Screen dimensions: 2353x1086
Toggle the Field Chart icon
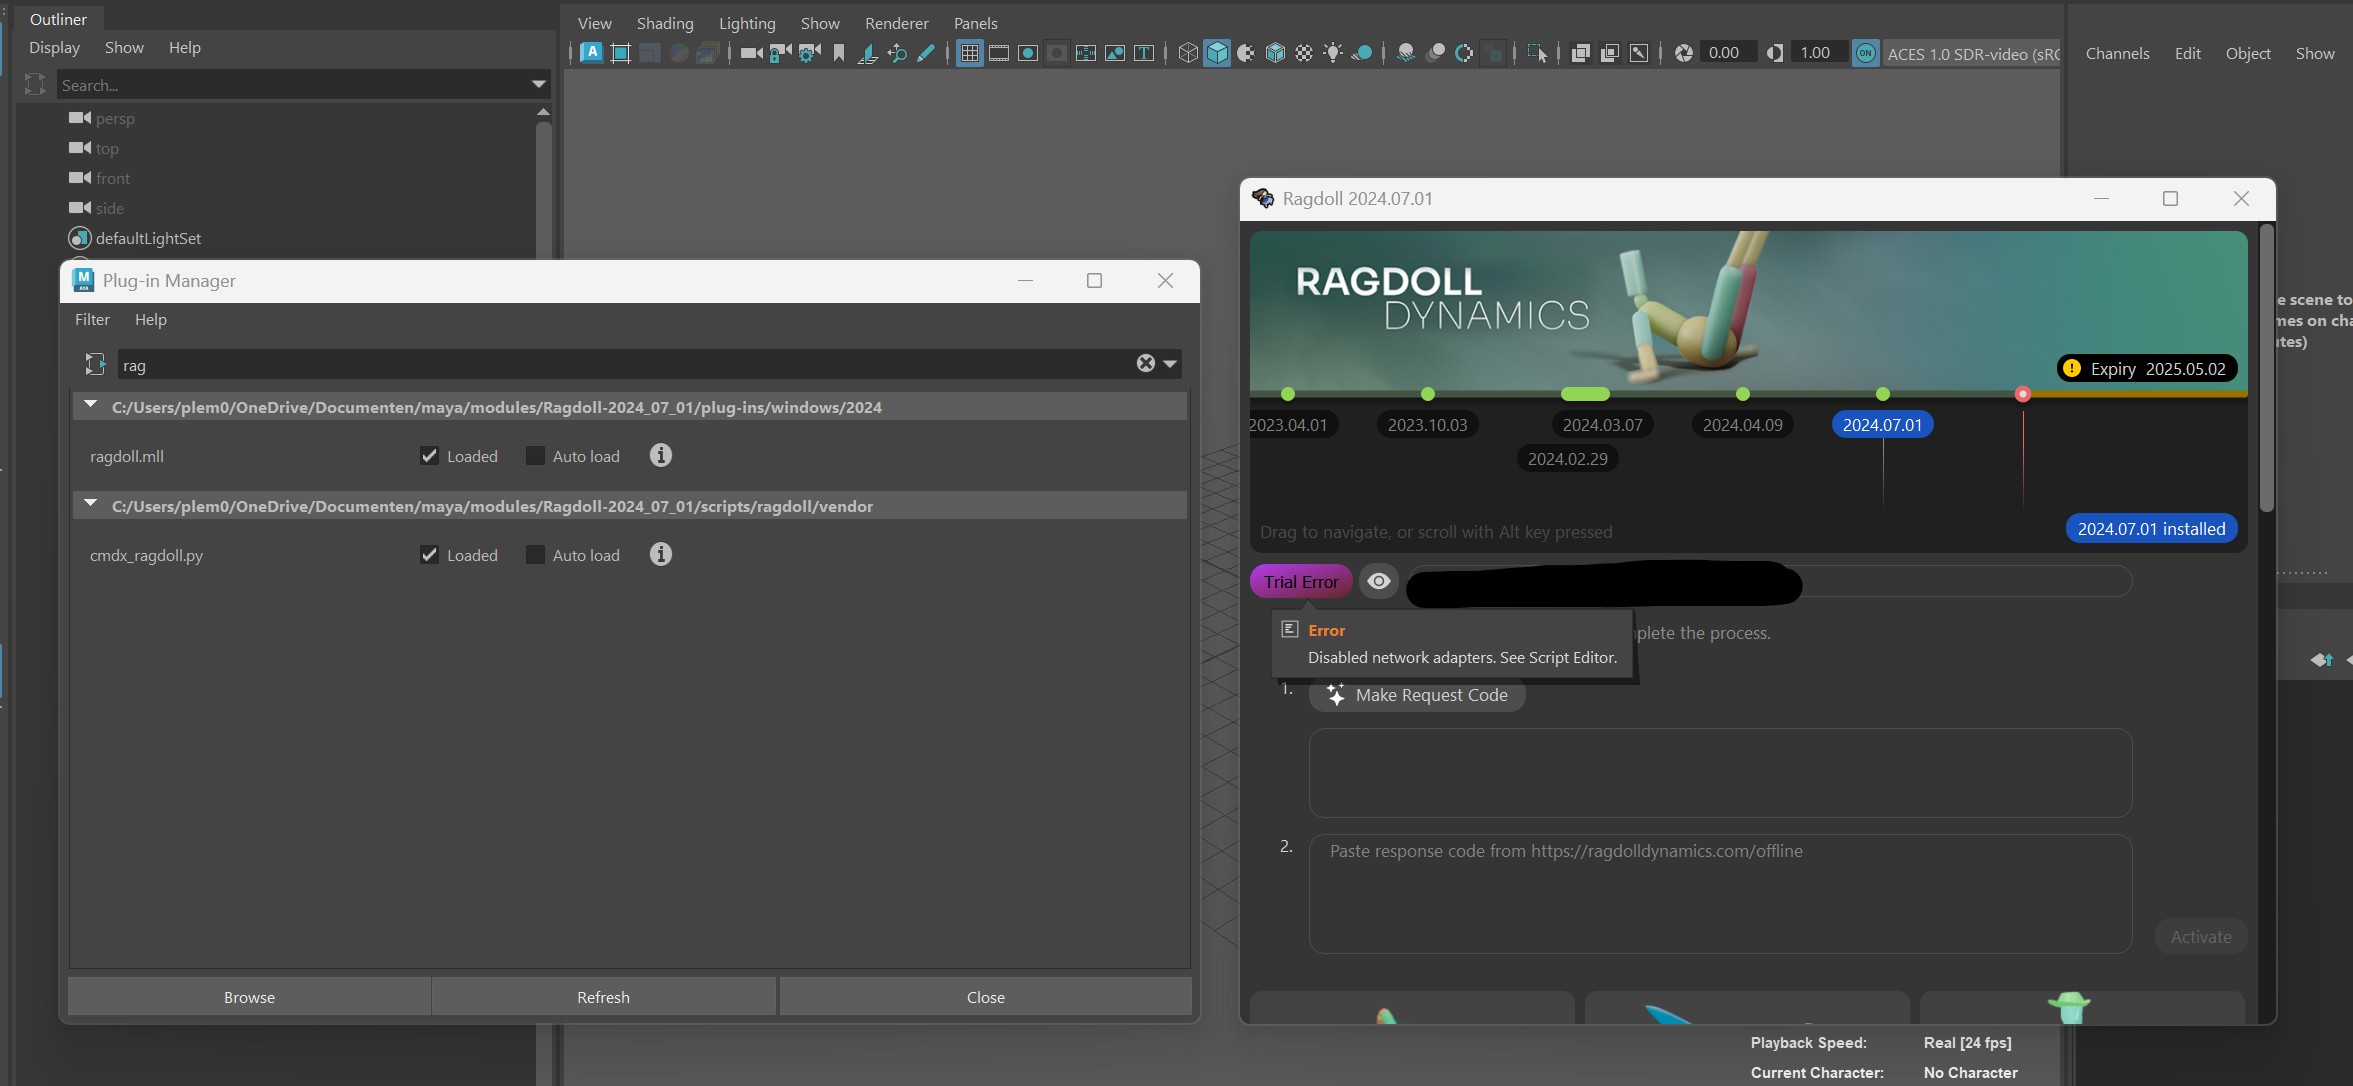(x=1085, y=54)
